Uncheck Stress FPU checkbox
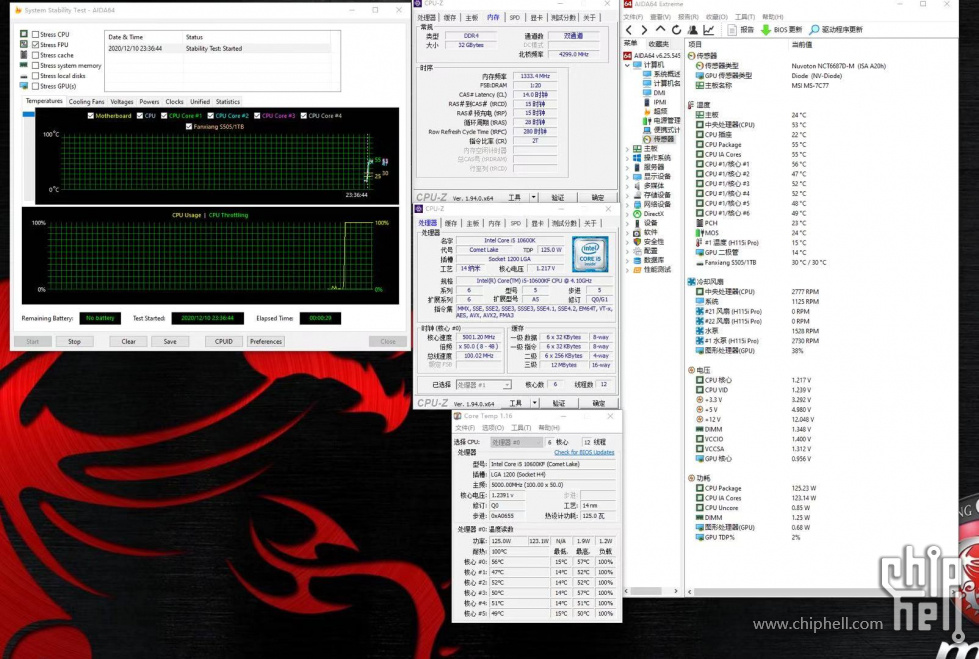This screenshot has height=659, width=979. [x=36, y=45]
